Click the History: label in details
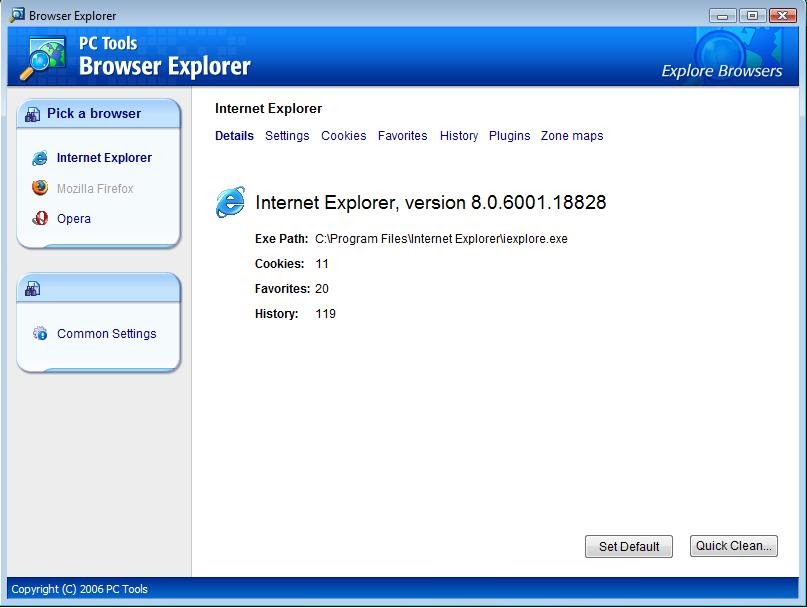This screenshot has width=807, height=608. (x=276, y=314)
